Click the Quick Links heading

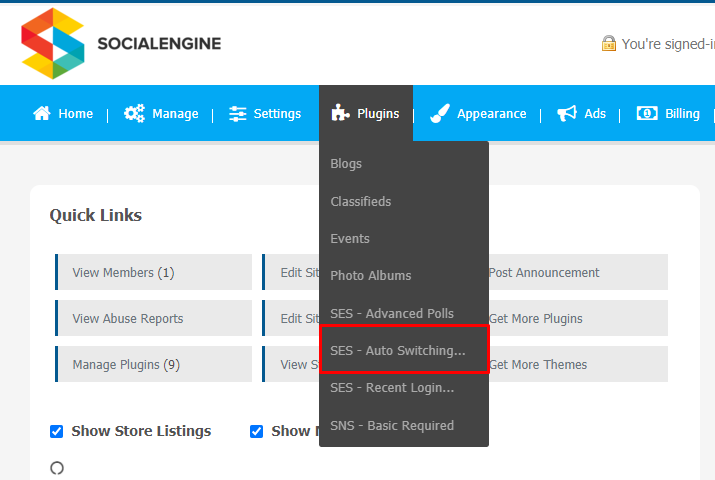click(96, 215)
